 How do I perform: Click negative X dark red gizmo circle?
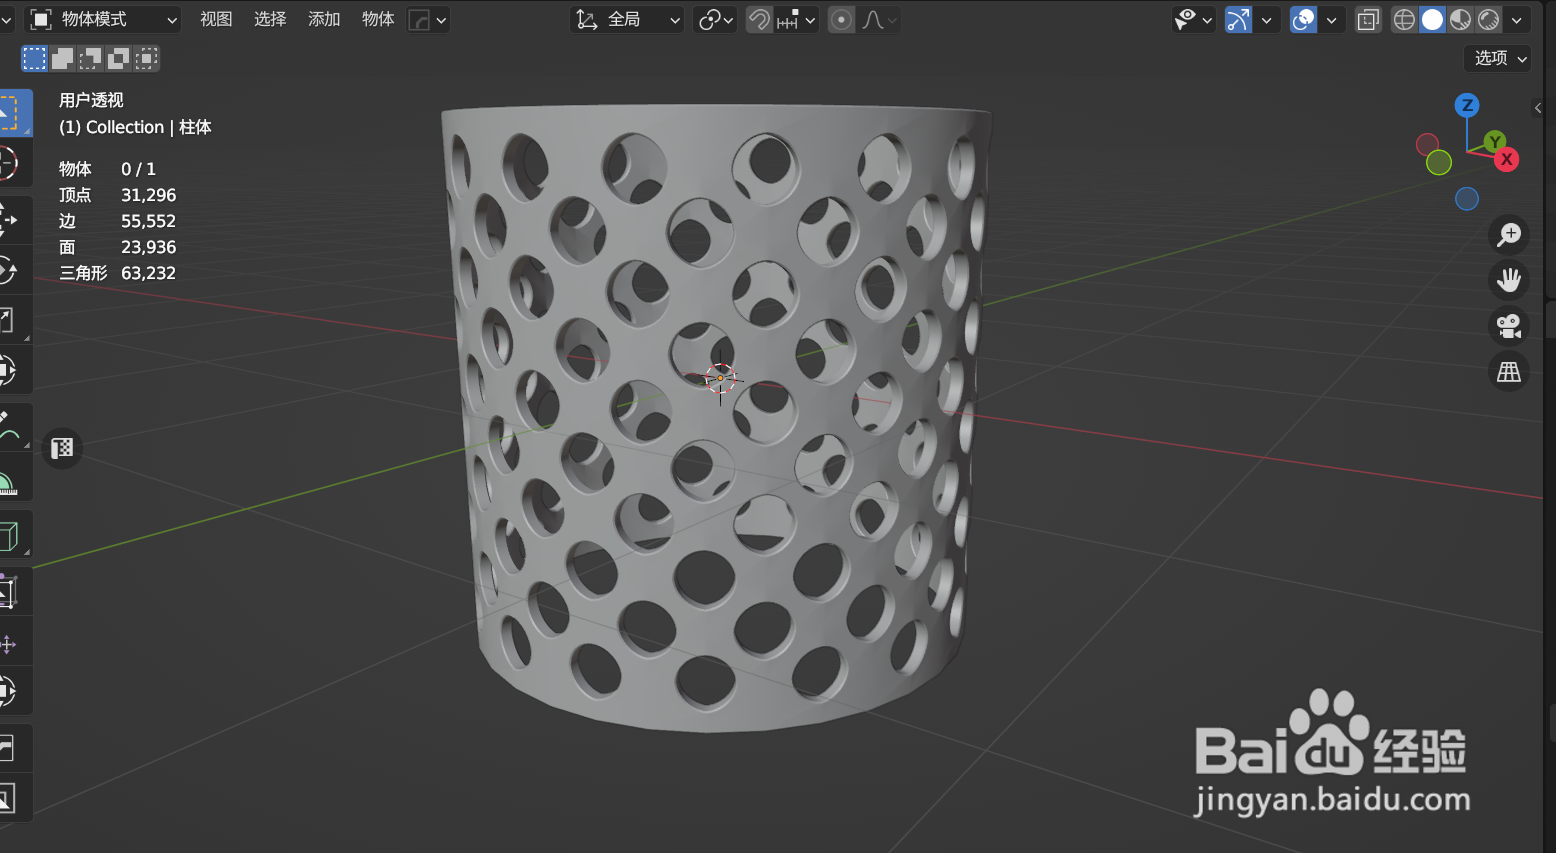pyautogui.click(x=1428, y=145)
